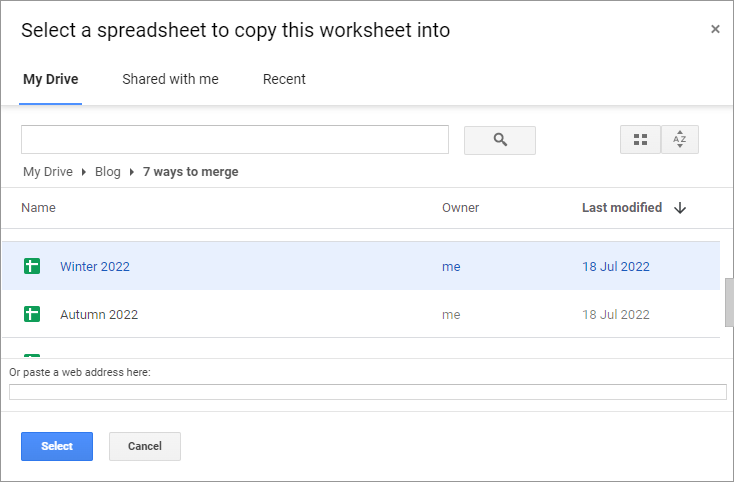Focus the file search text field

[235, 140]
